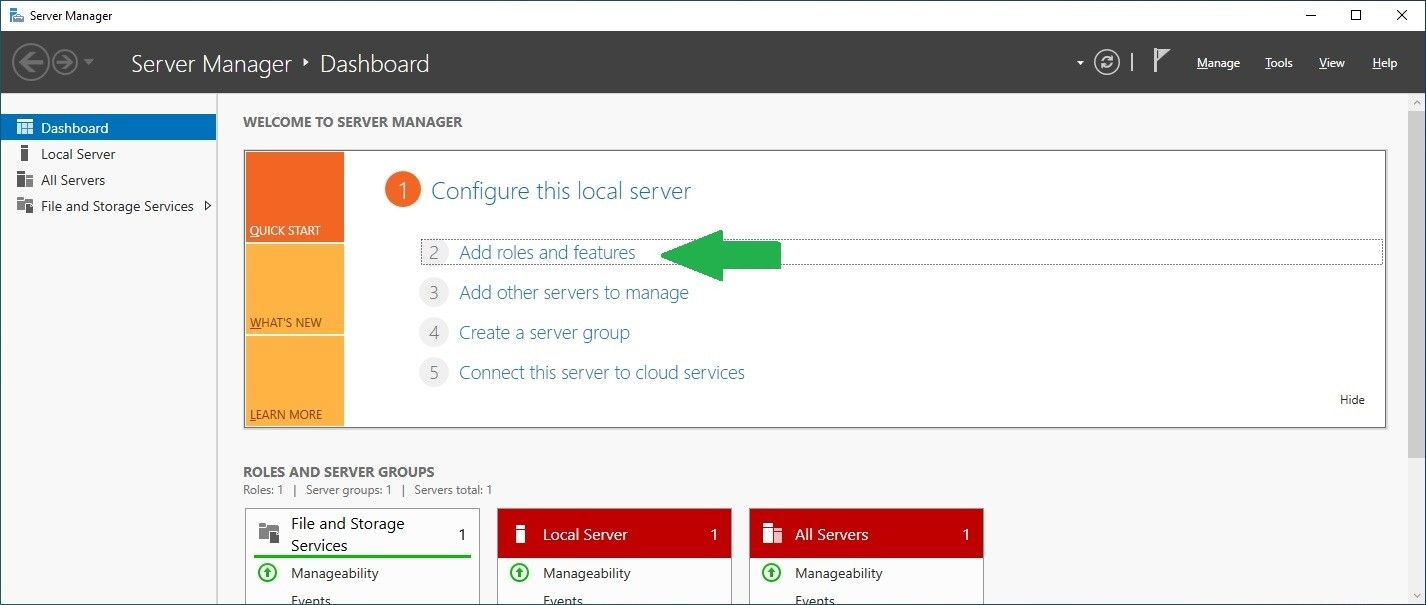Open the Notifications flag
The width and height of the screenshot is (1426, 605).
1161,62
